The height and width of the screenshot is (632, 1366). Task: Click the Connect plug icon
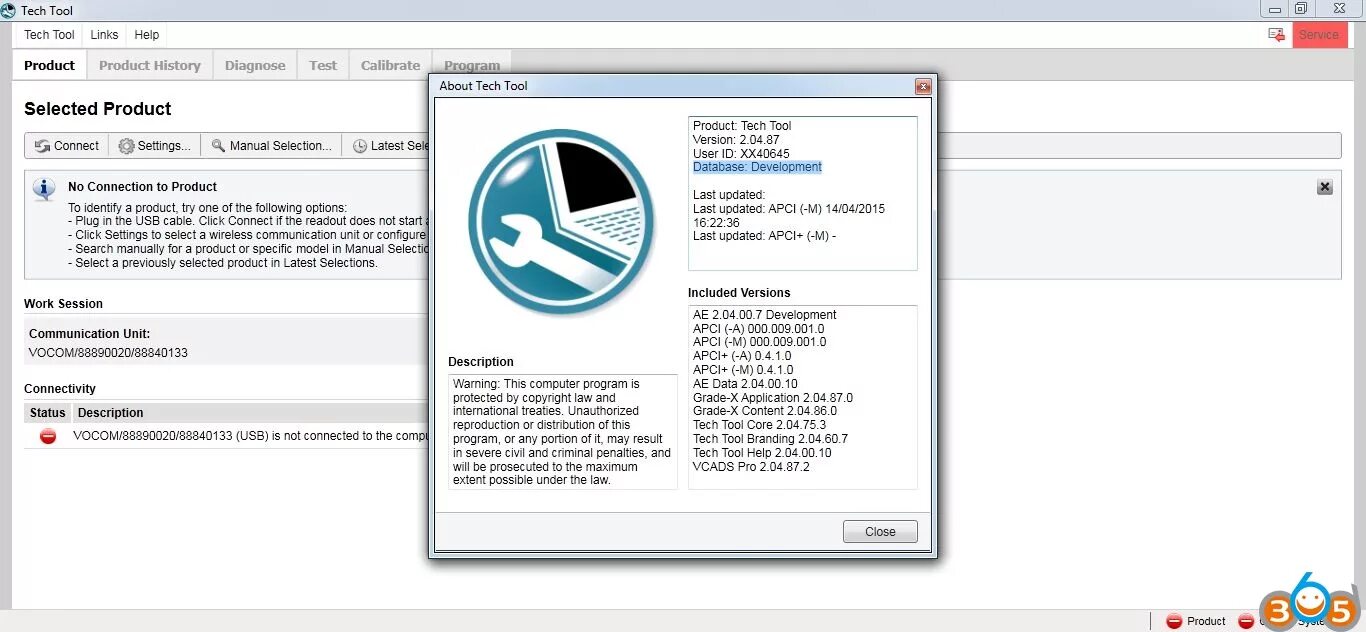[42, 146]
